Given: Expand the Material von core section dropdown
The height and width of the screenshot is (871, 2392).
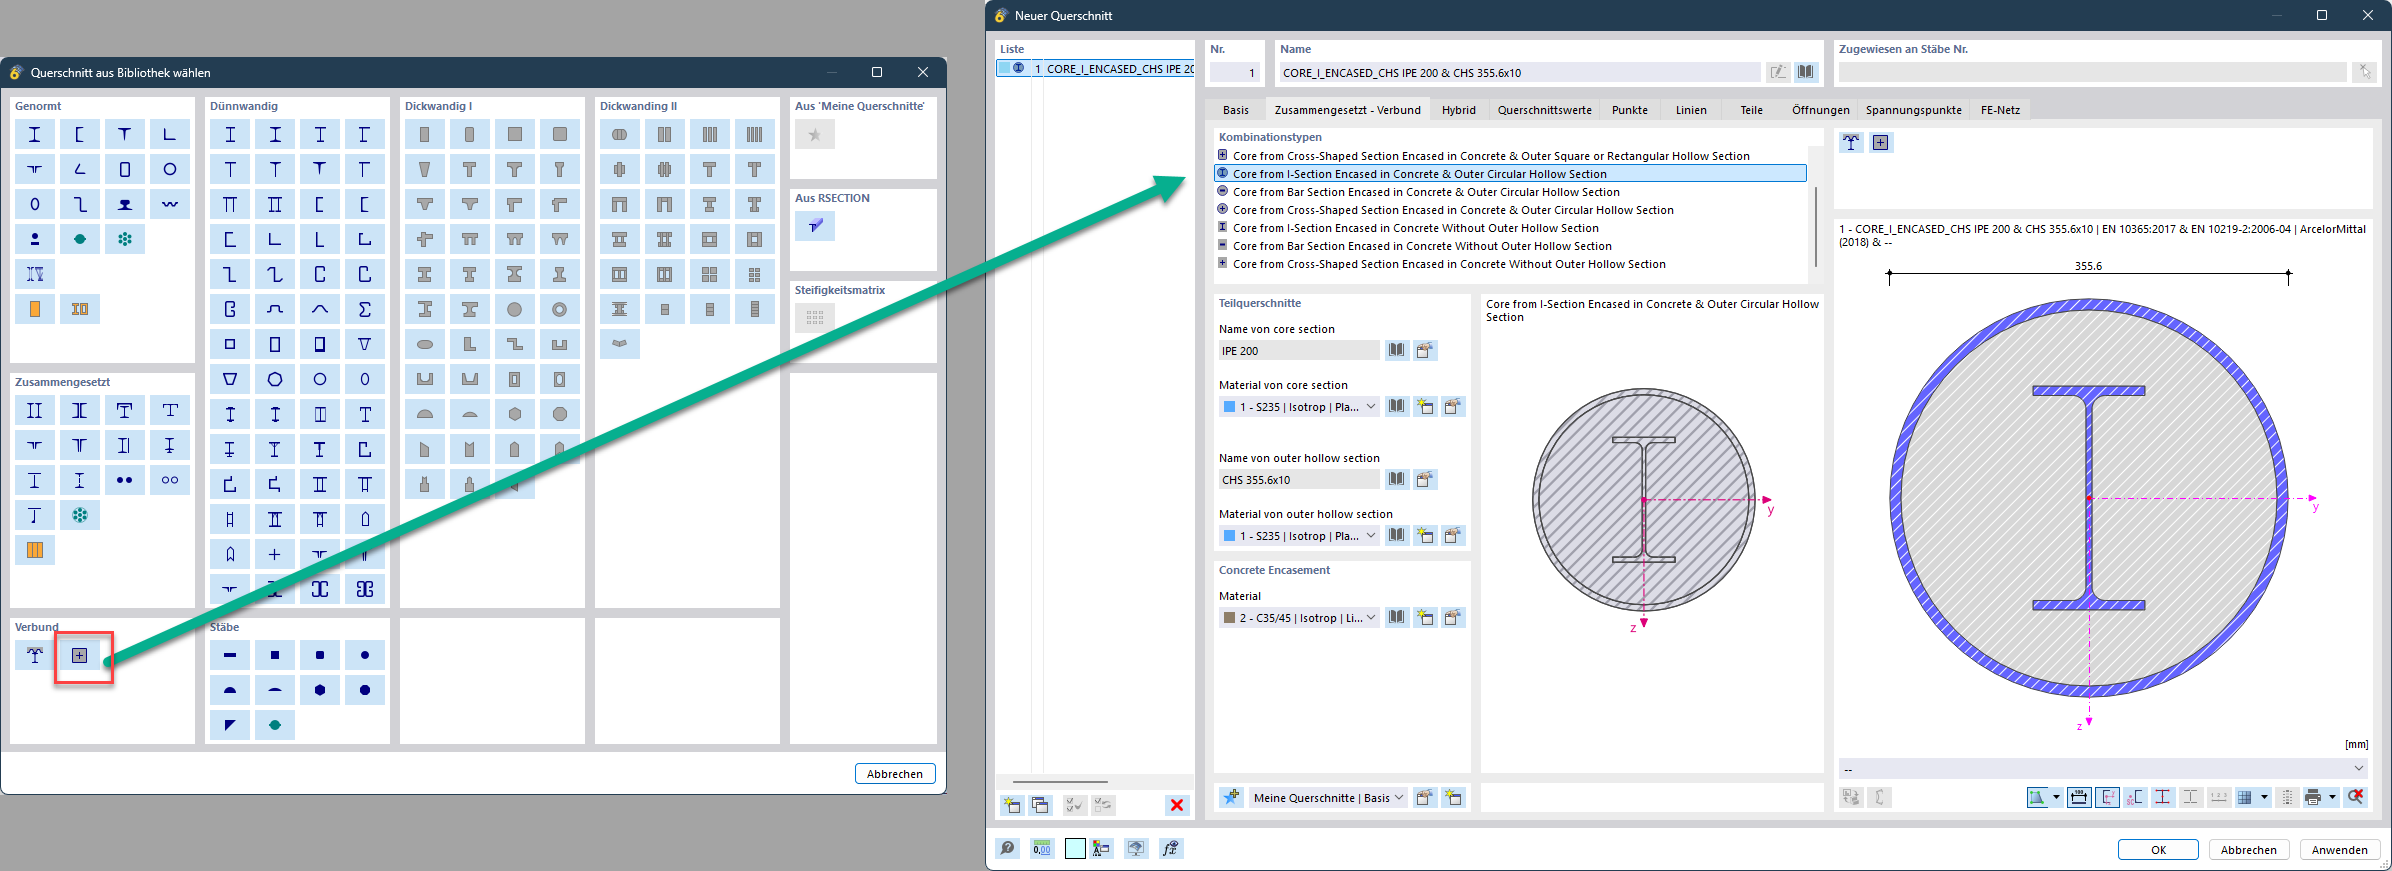Looking at the screenshot, I should tap(1371, 407).
